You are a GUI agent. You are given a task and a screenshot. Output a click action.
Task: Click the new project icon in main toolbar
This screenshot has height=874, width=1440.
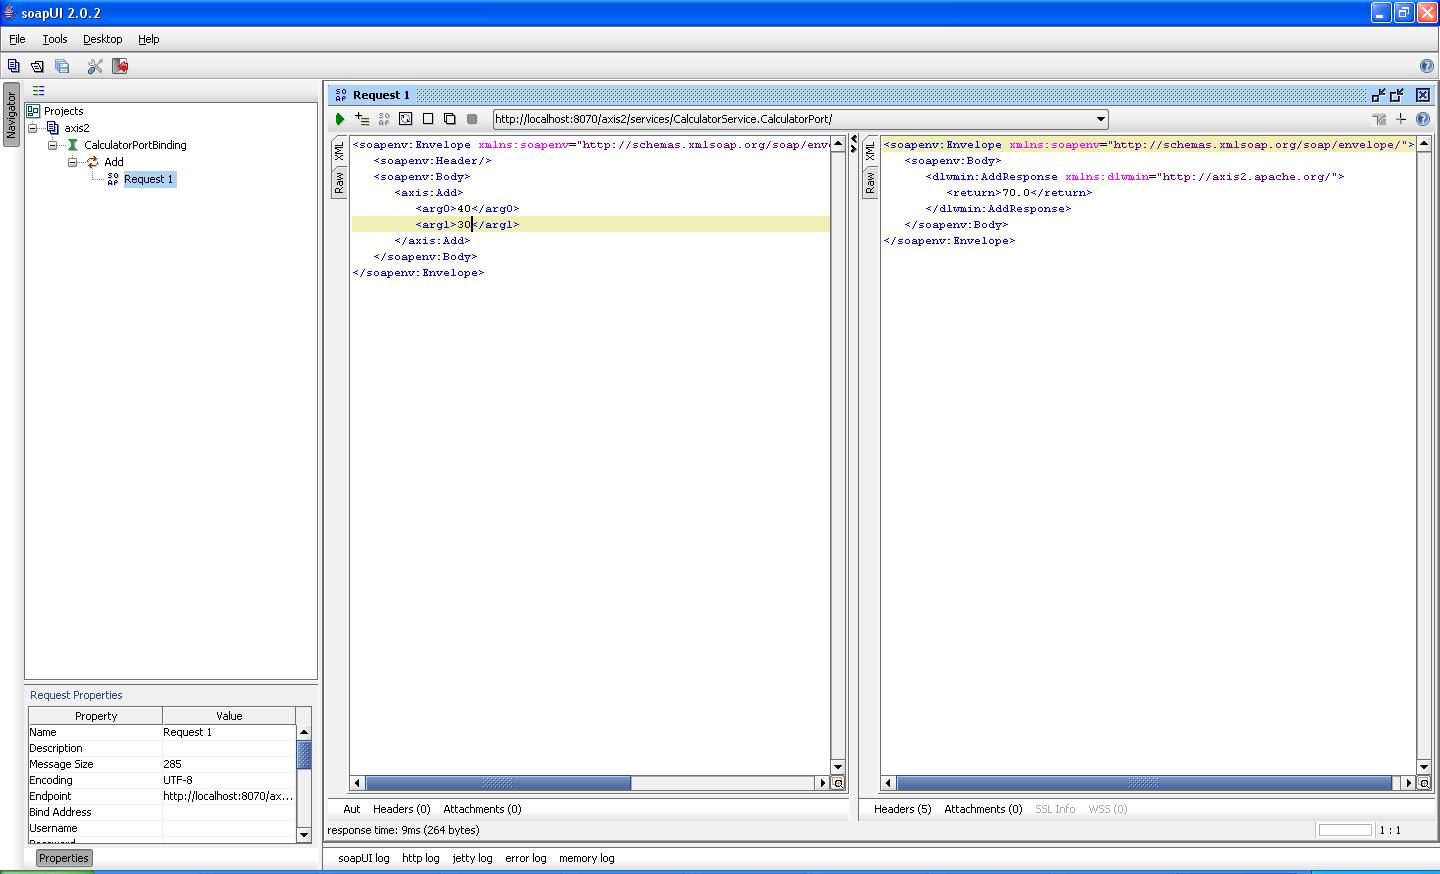click(x=13, y=66)
